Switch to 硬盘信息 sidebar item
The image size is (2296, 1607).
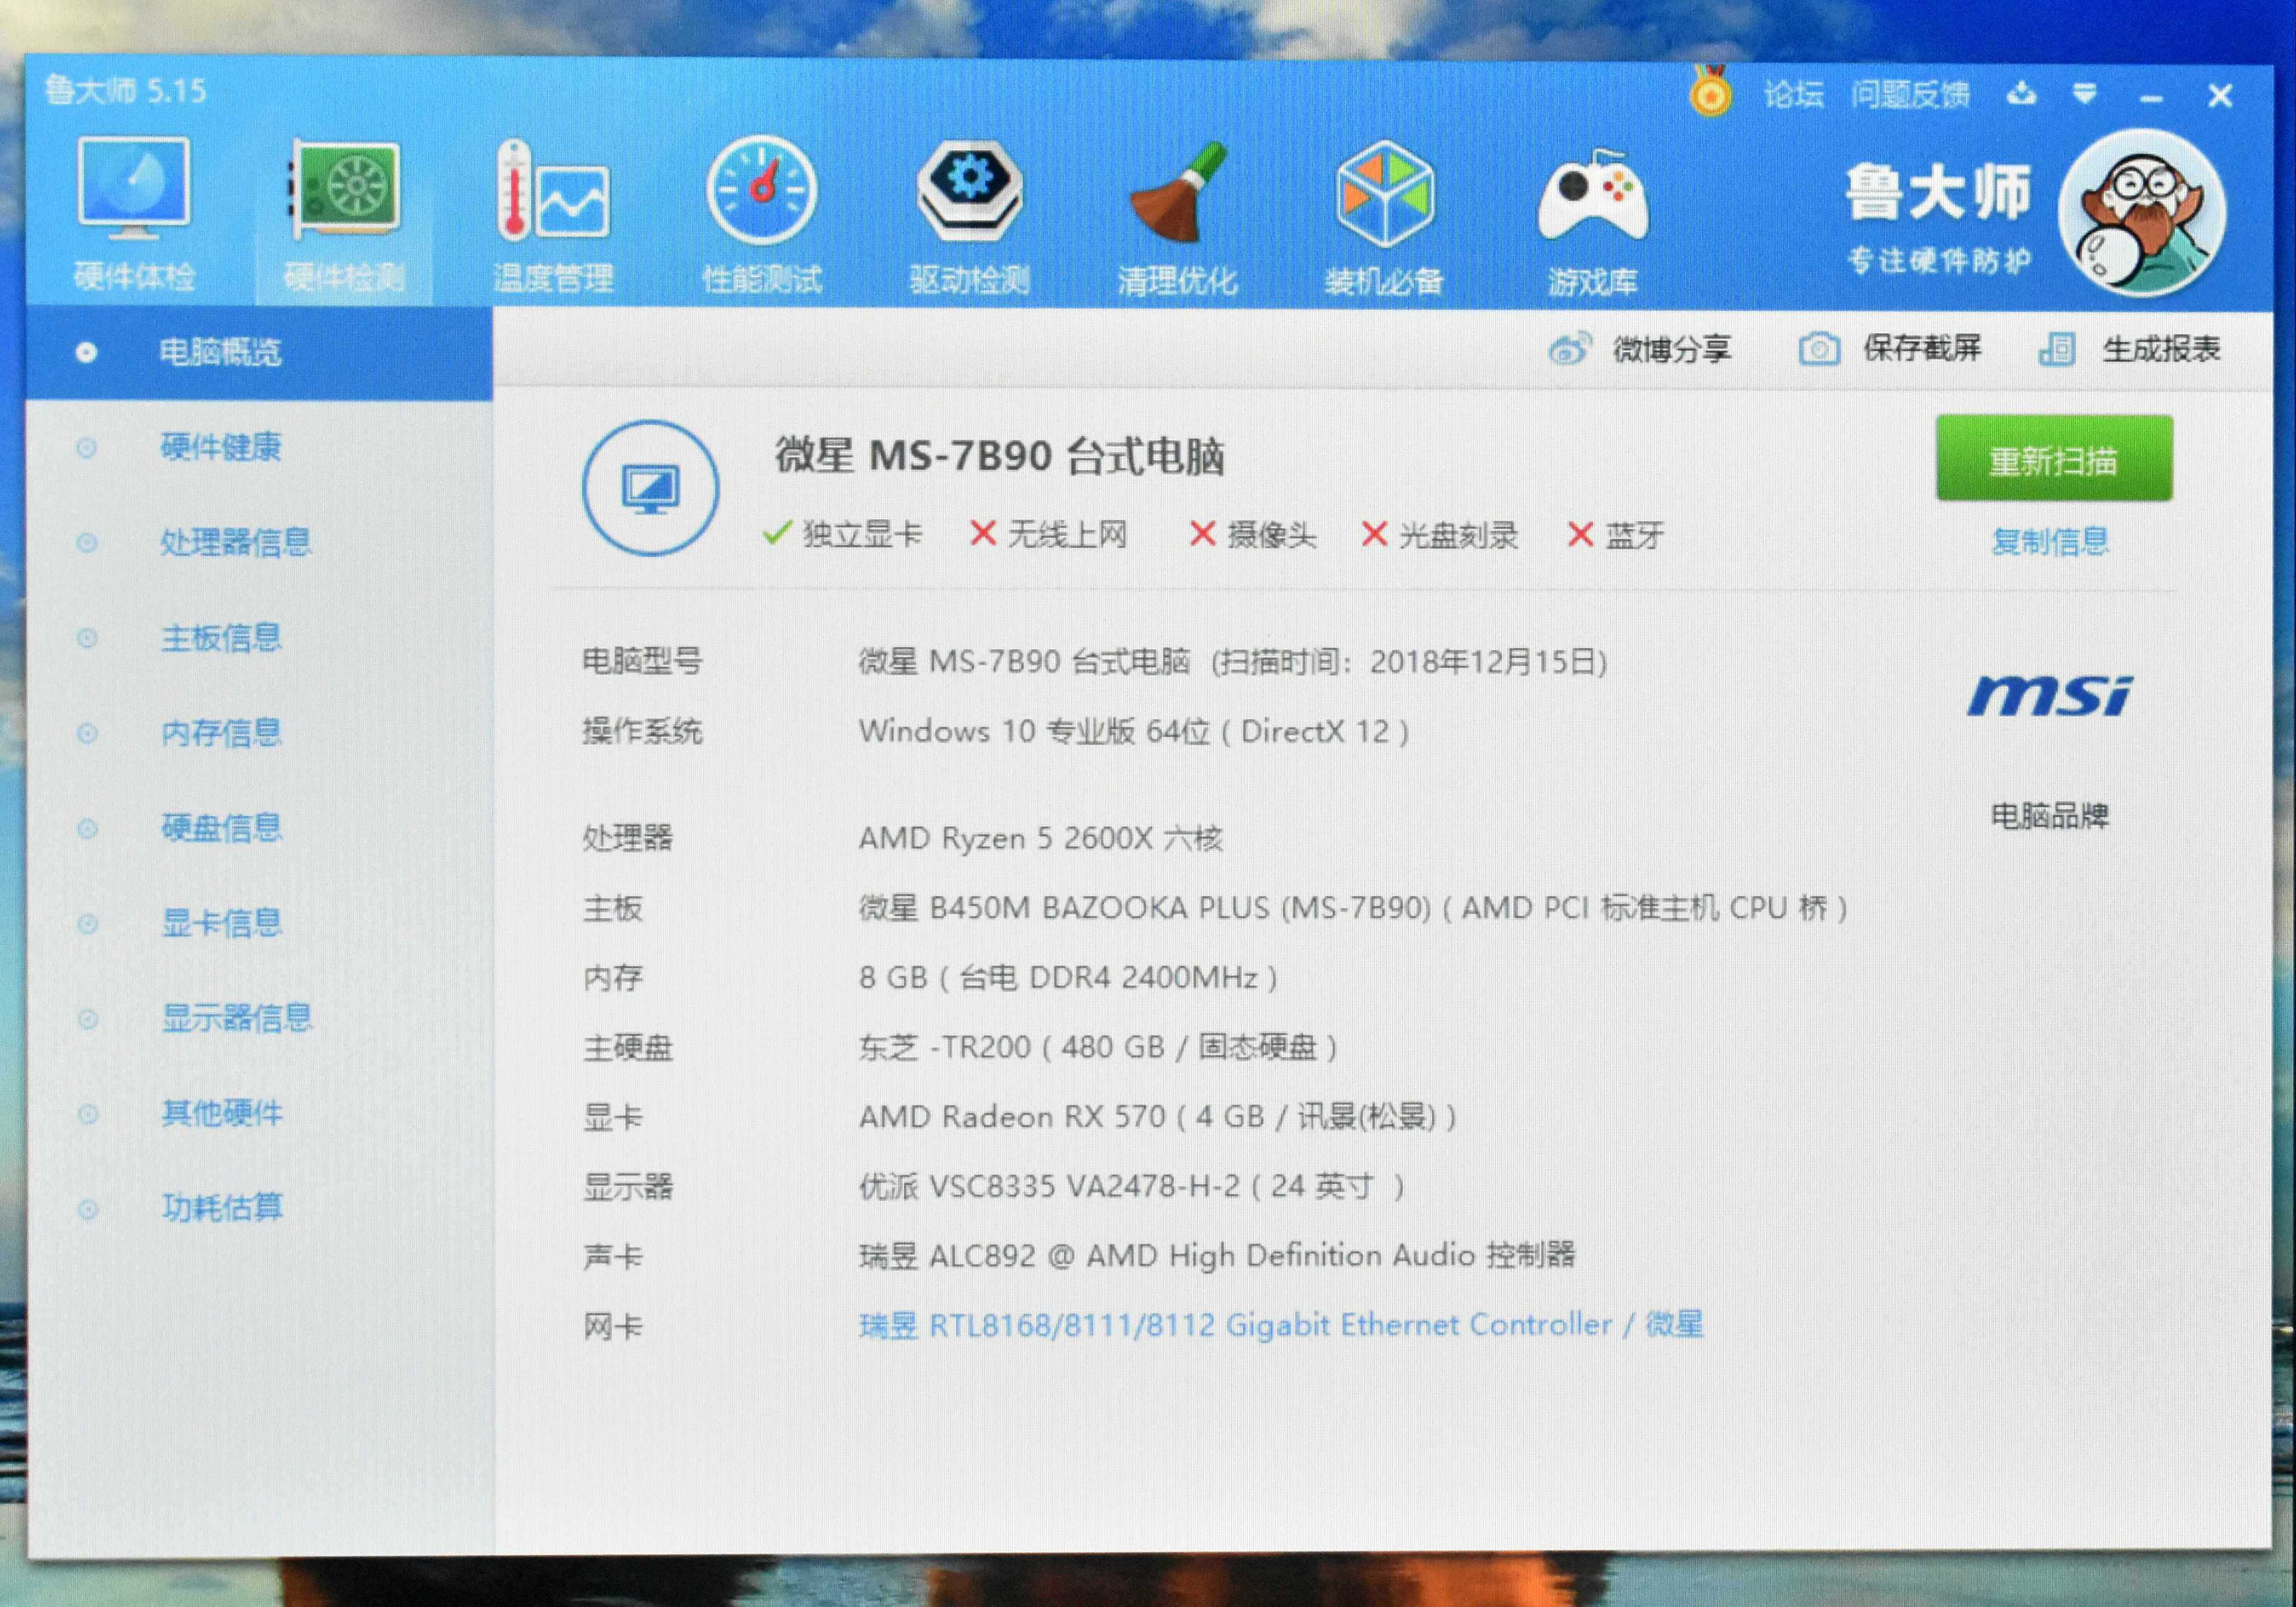[x=221, y=827]
